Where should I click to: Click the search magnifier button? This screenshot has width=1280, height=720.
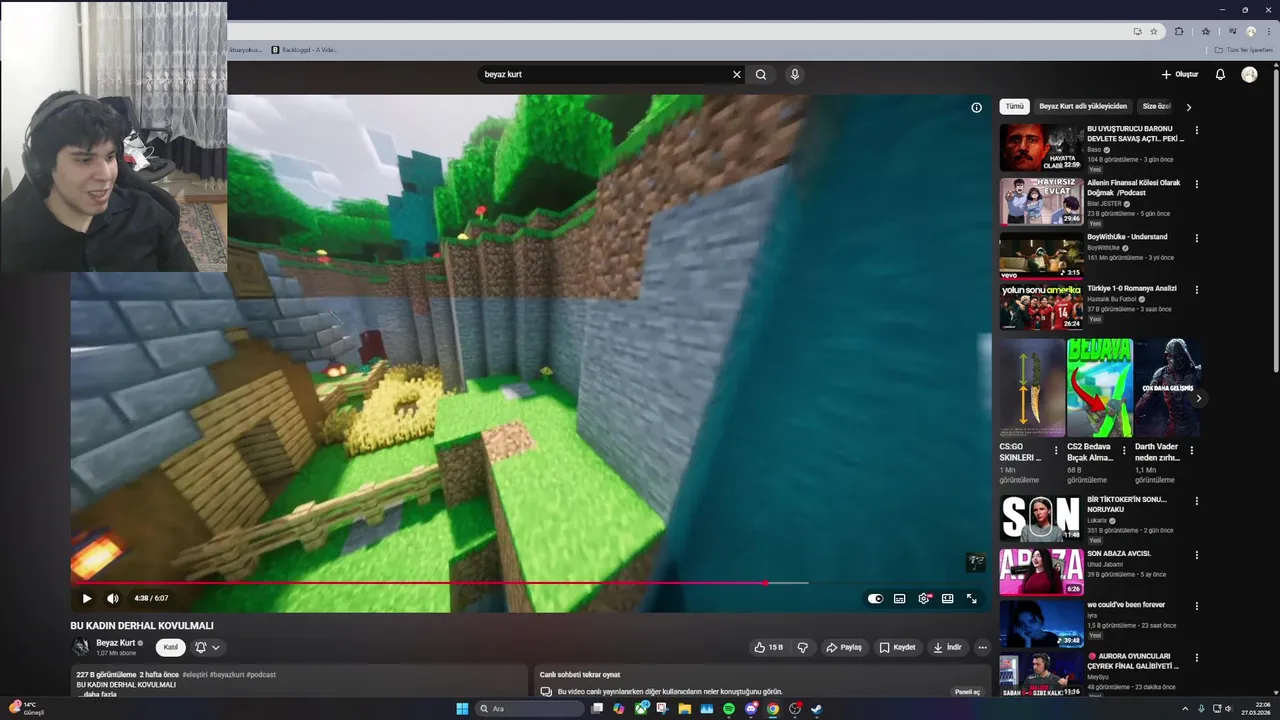761,74
